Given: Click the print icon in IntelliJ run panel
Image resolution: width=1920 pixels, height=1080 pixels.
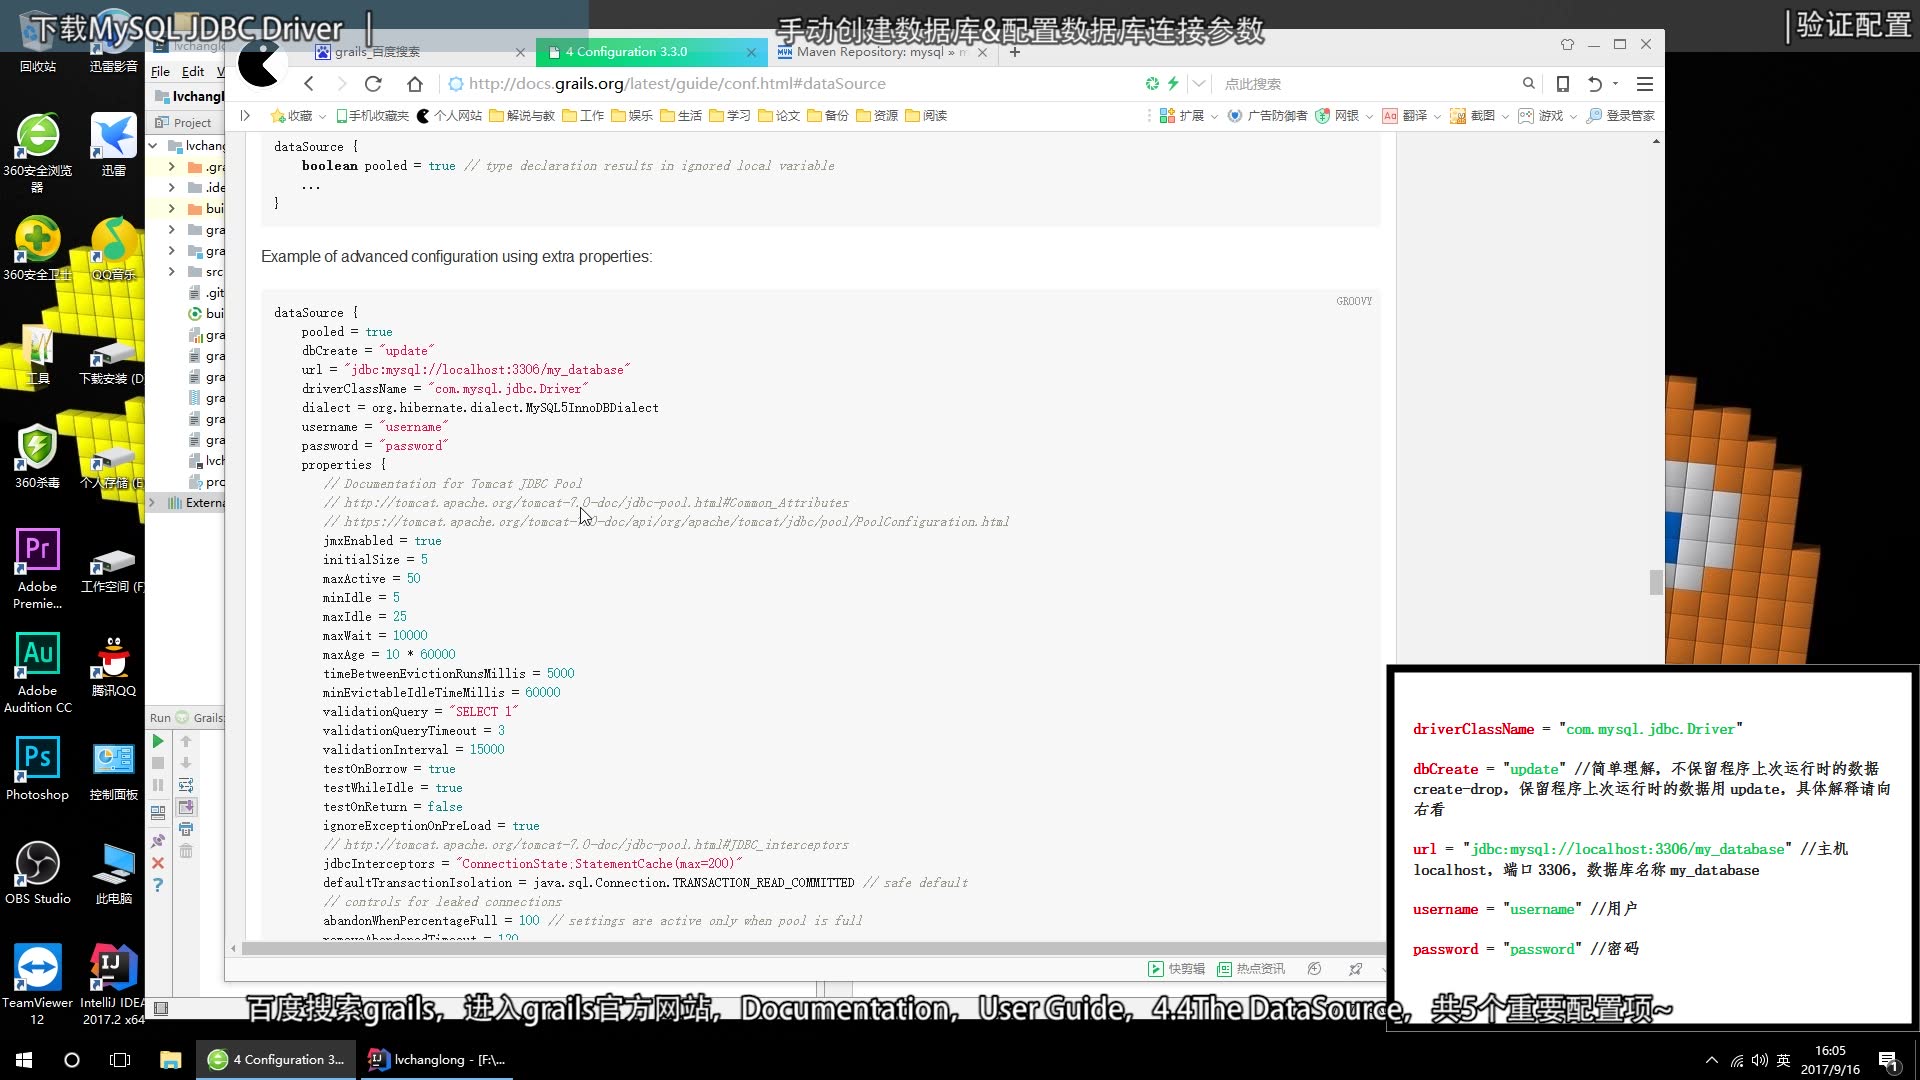Looking at the screenshot, I should click(x=186, y=829).
